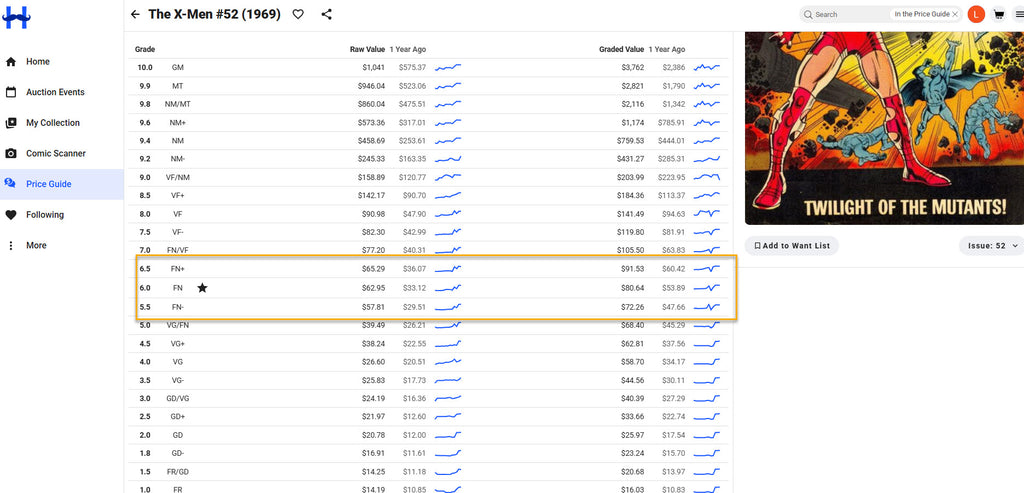Click the Graded Value column header
The height and width of the screenshot is (493, 1024).
click(621, 50)
